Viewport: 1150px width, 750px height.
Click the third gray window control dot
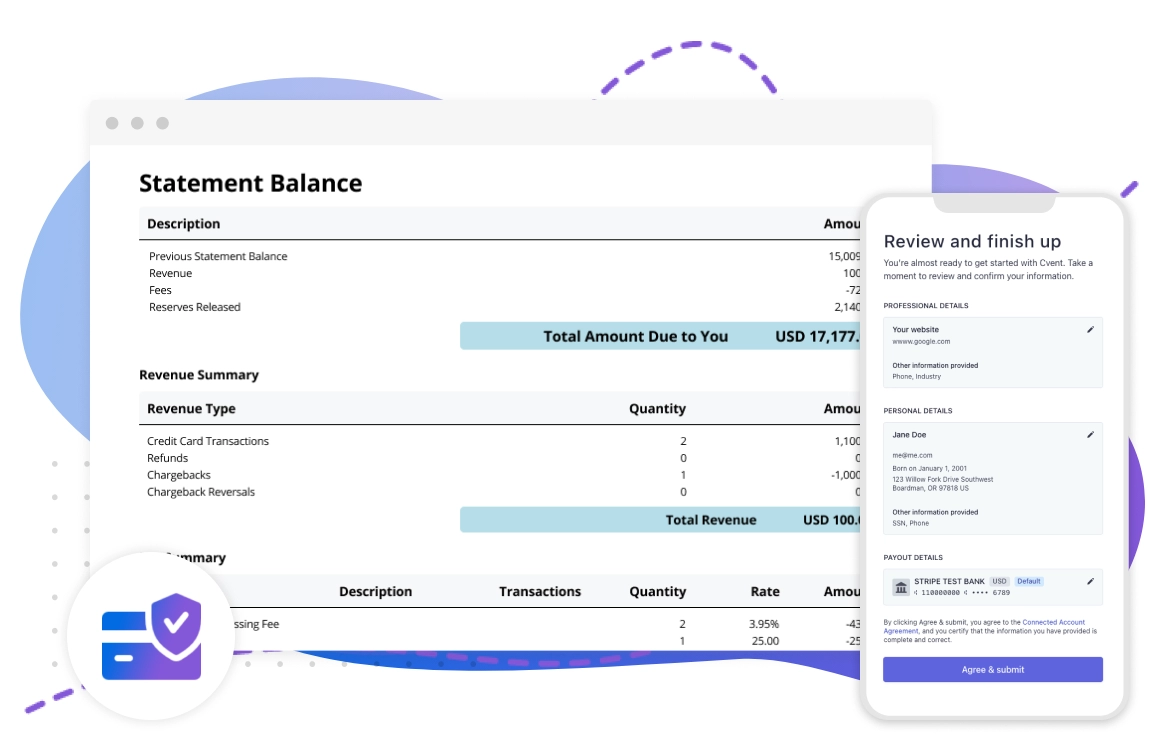tap(162, 123)
